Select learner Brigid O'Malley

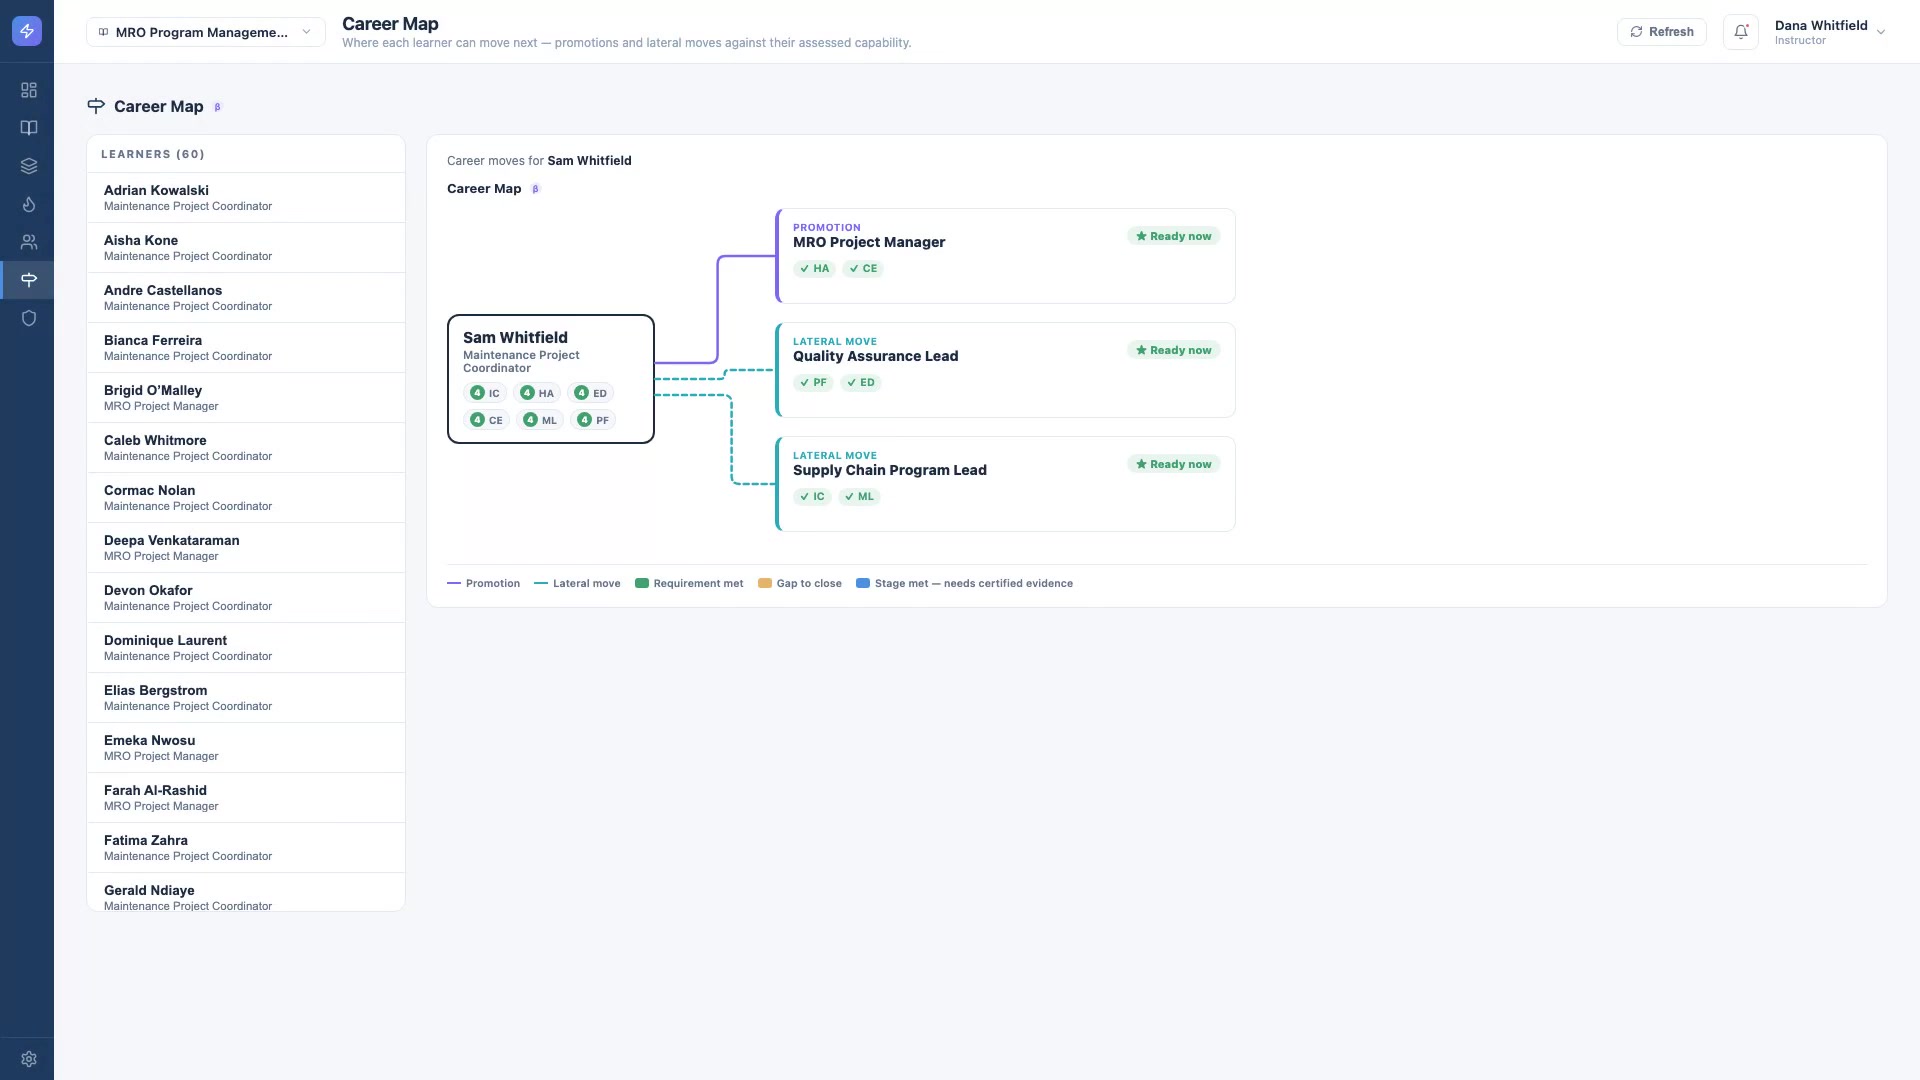(x=246, y=398)
